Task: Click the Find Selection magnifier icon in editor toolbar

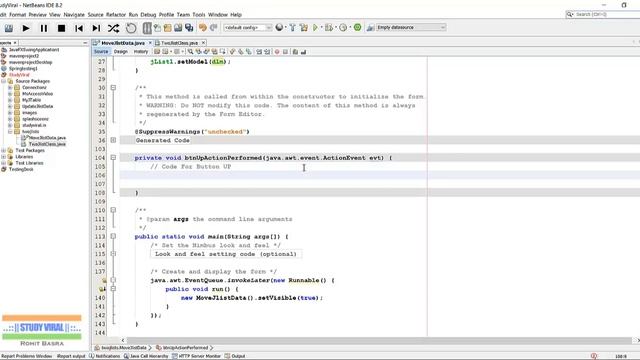Action: [190, 52]
